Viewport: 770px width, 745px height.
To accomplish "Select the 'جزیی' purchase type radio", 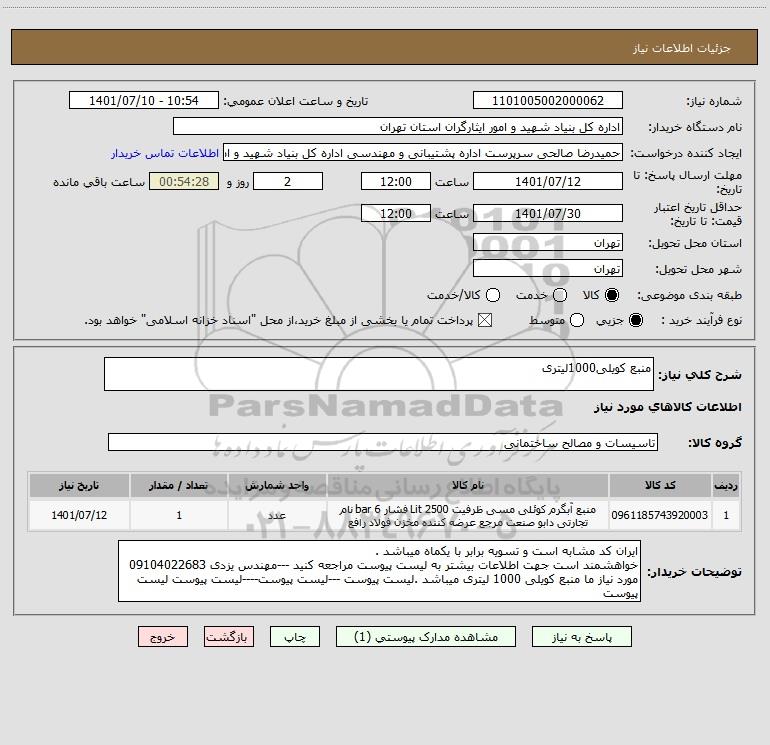I will click(x=635, y=320).
